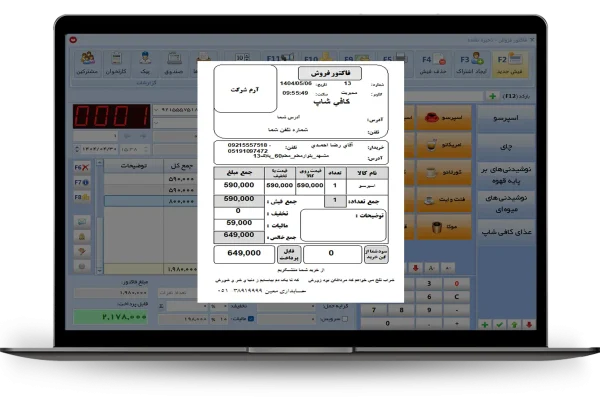This screenshot has width=600, height=400.
Task: Click the wide keypad 0 button
Action: [x=388, y=323]
